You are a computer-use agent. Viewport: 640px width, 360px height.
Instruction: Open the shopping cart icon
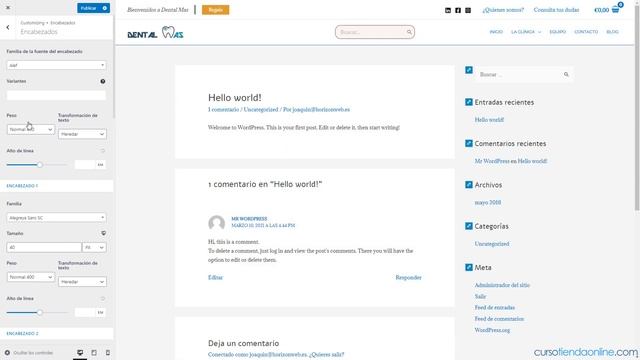[616, 10]
